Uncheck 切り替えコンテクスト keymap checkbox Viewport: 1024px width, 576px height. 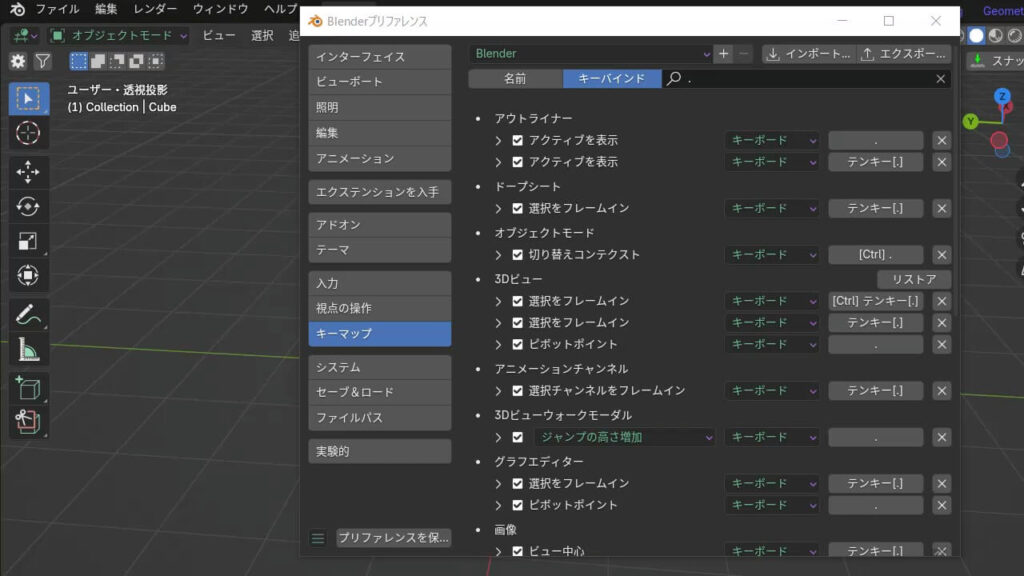tap(518, 255)
